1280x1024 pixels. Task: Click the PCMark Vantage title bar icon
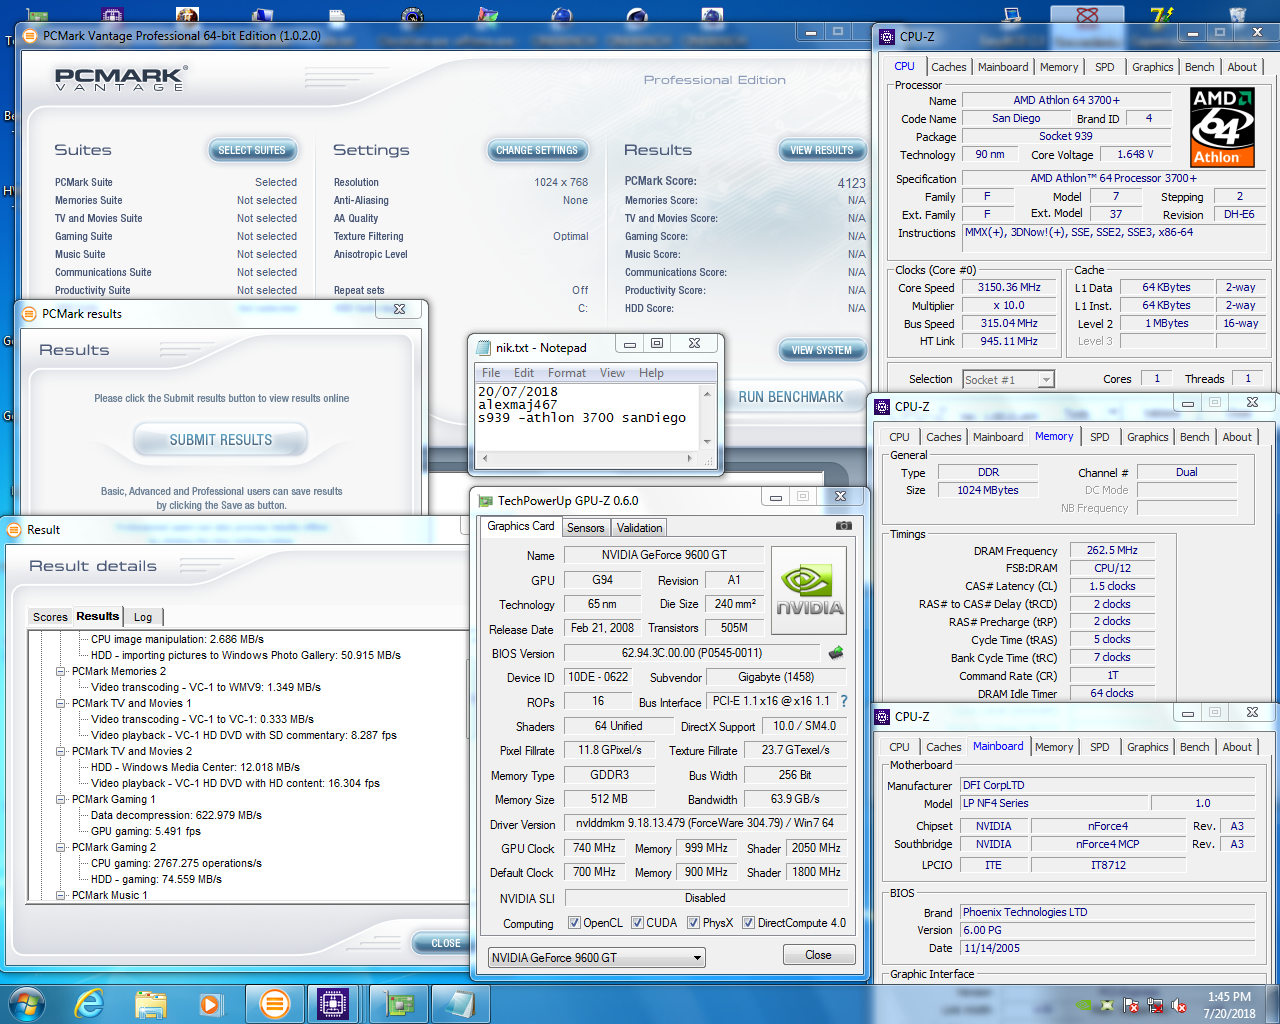pos(30,35)
